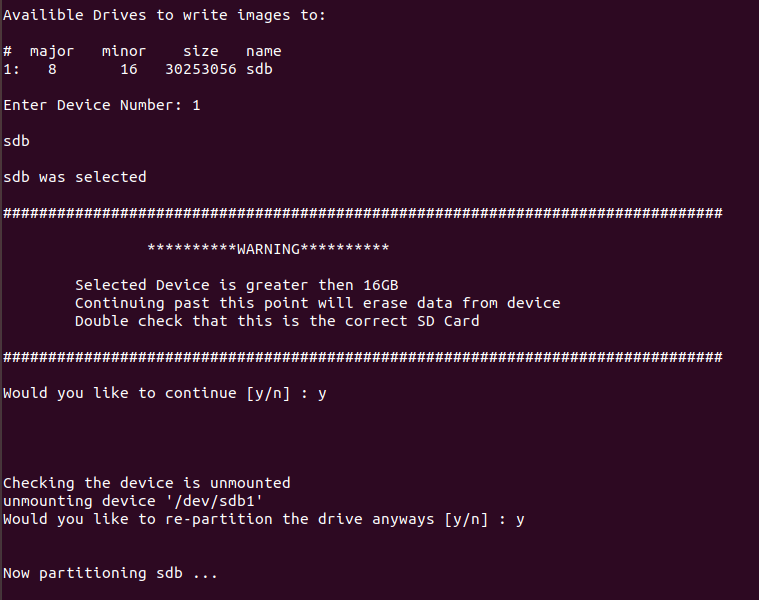Image resolution: width=759 pixels, height=600 pixels.
Task: Click the hash separator line above the WARNING
Action: click(x=362, y=213)
